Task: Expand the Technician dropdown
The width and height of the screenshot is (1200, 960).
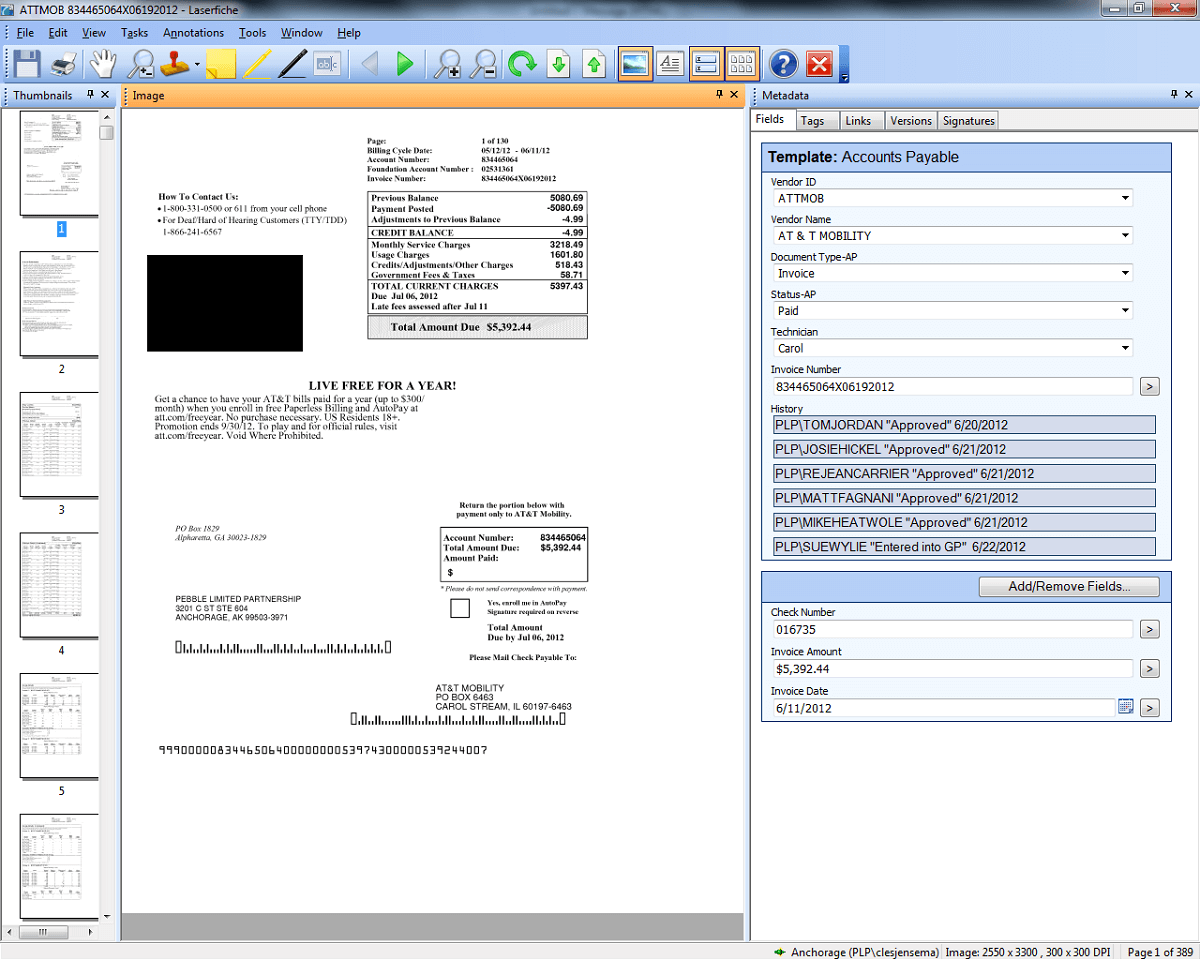Action: click(1125, 348)
